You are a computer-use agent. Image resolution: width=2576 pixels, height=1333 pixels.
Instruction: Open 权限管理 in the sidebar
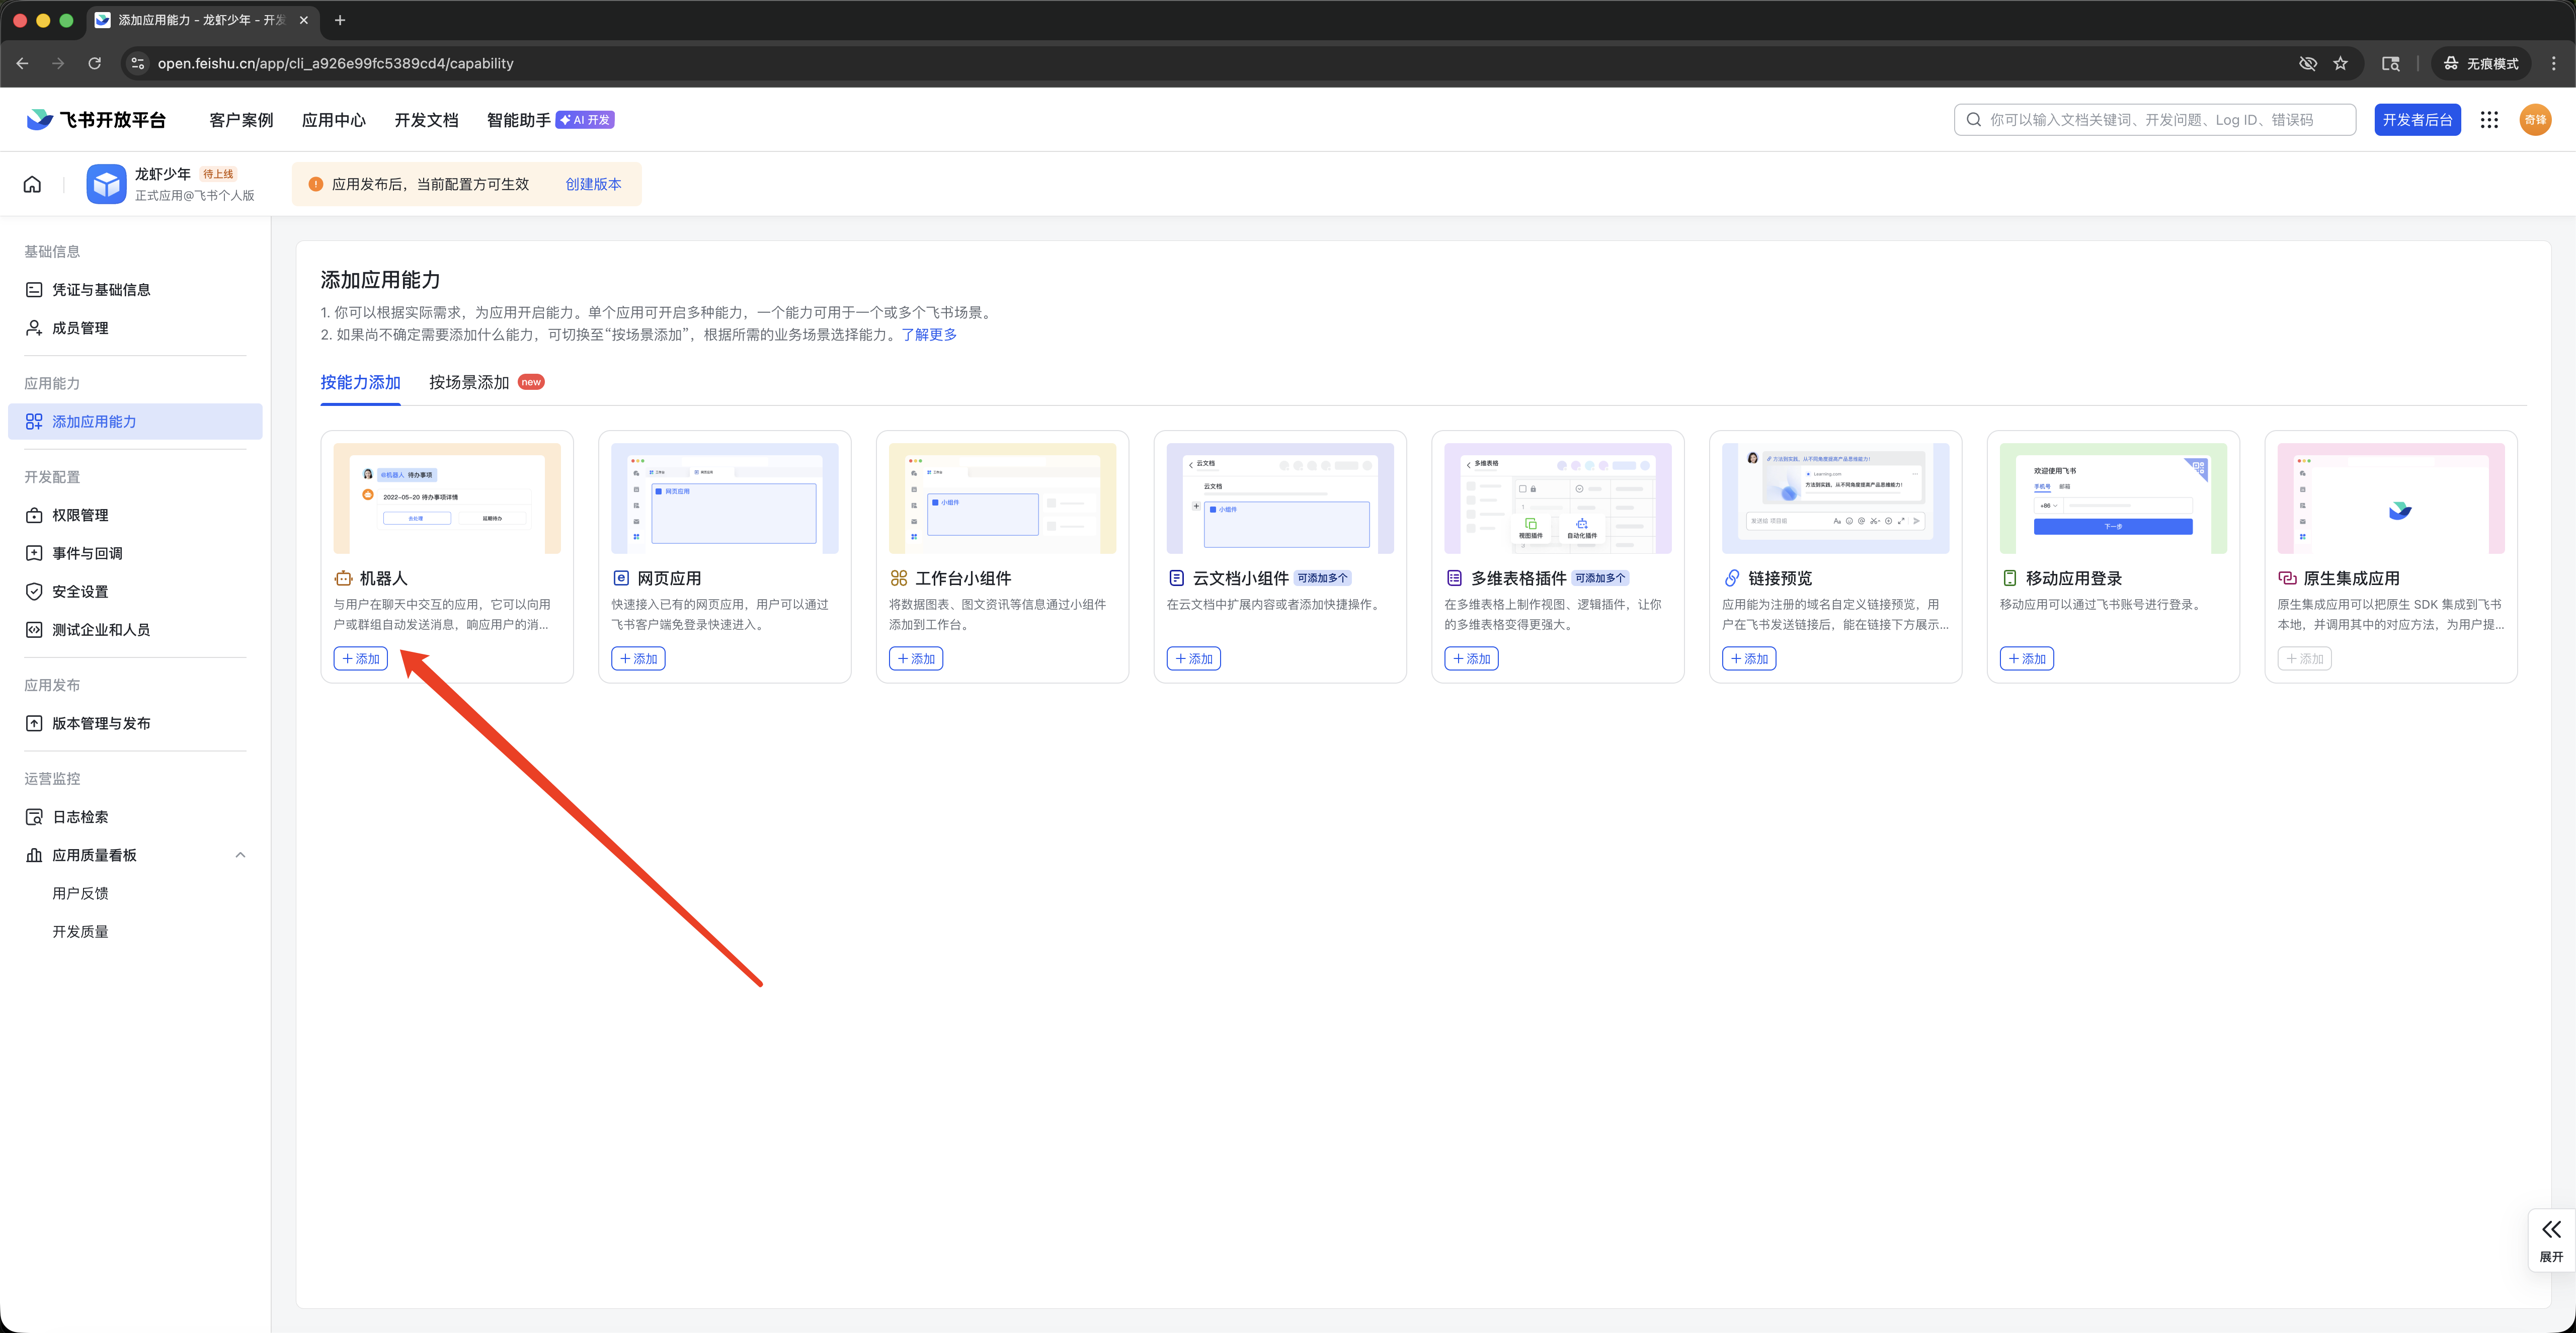(80, 515)
